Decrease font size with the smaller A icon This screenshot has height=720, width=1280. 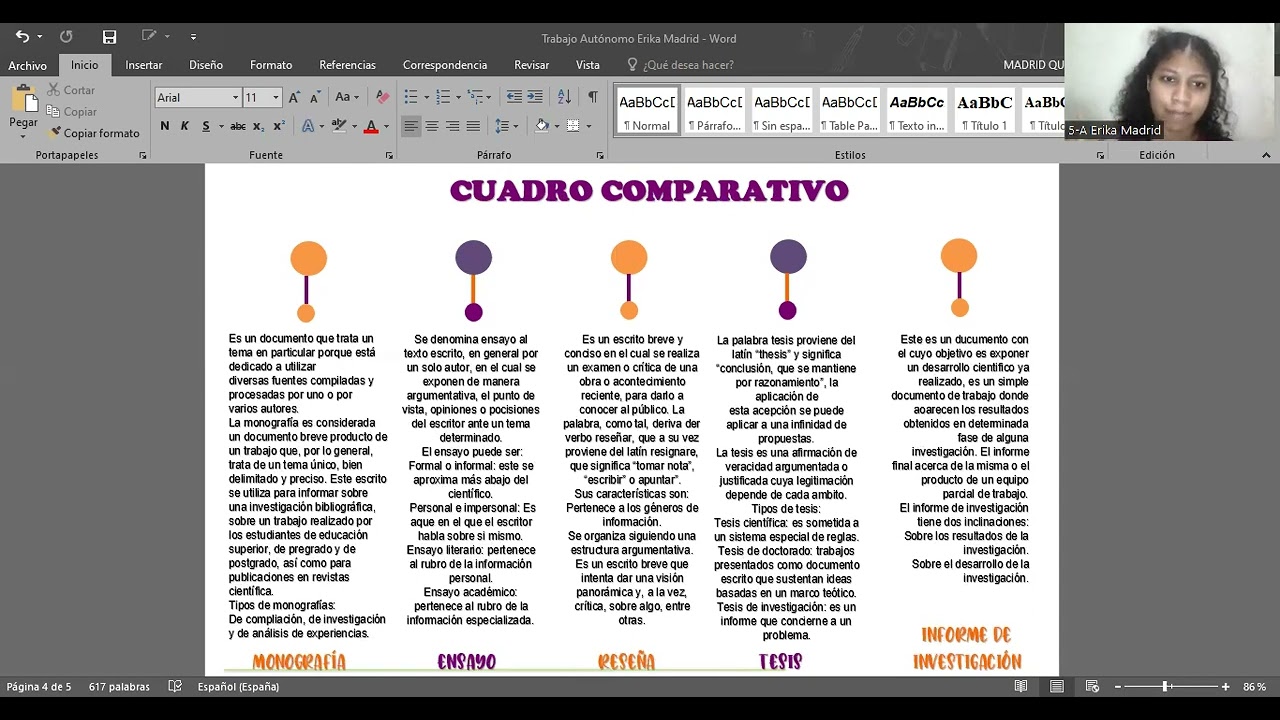click(x=315, y=97)
